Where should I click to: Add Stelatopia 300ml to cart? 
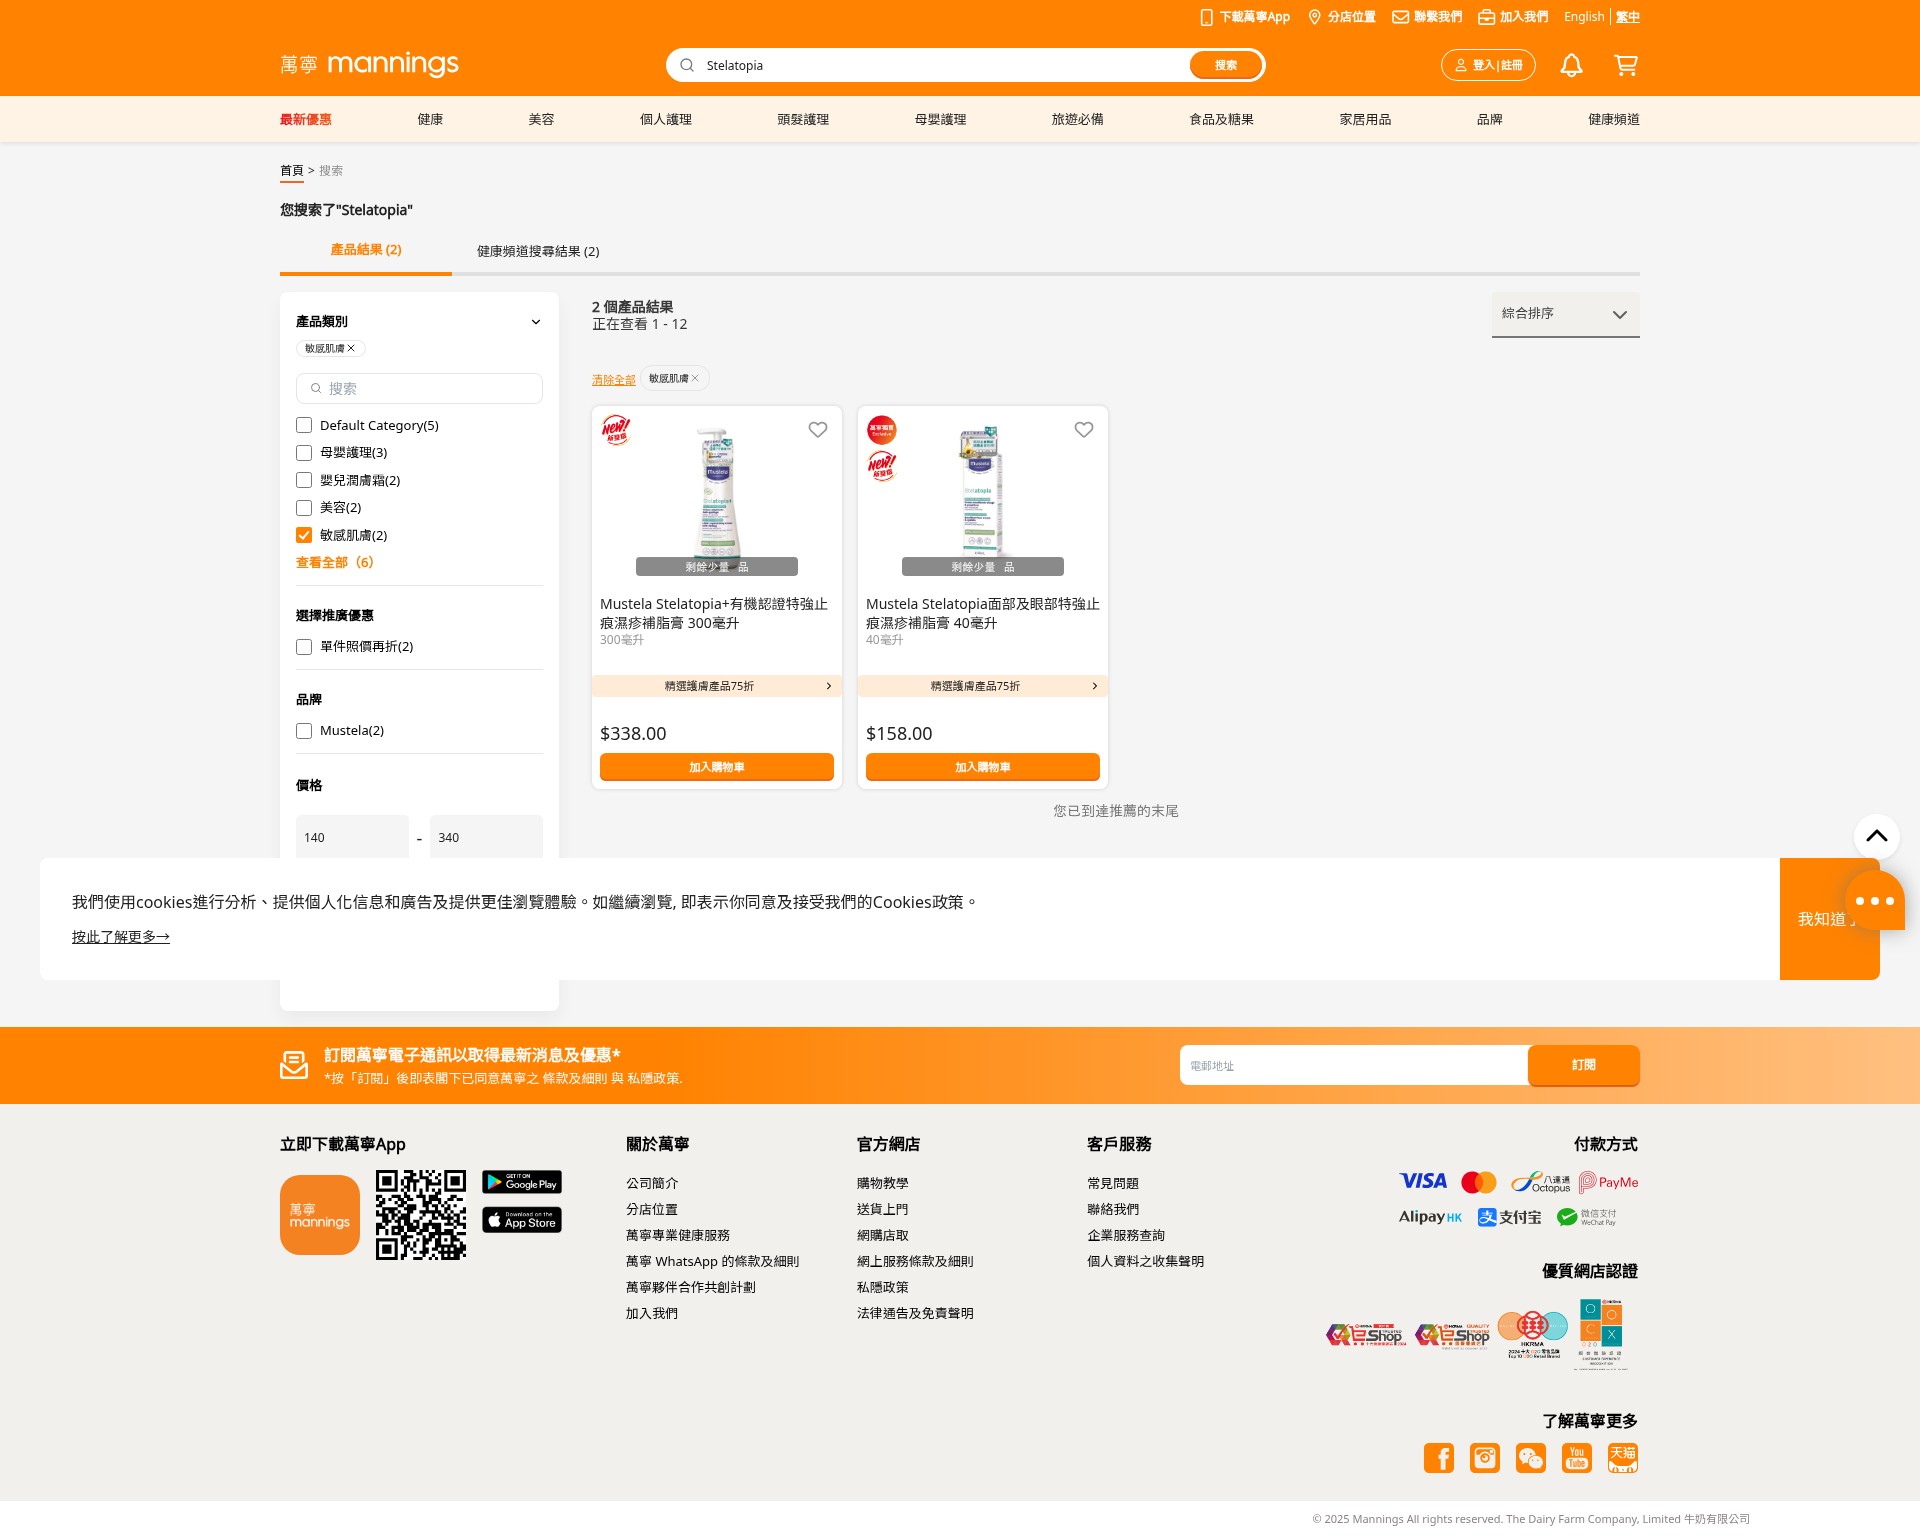[717, 767]
